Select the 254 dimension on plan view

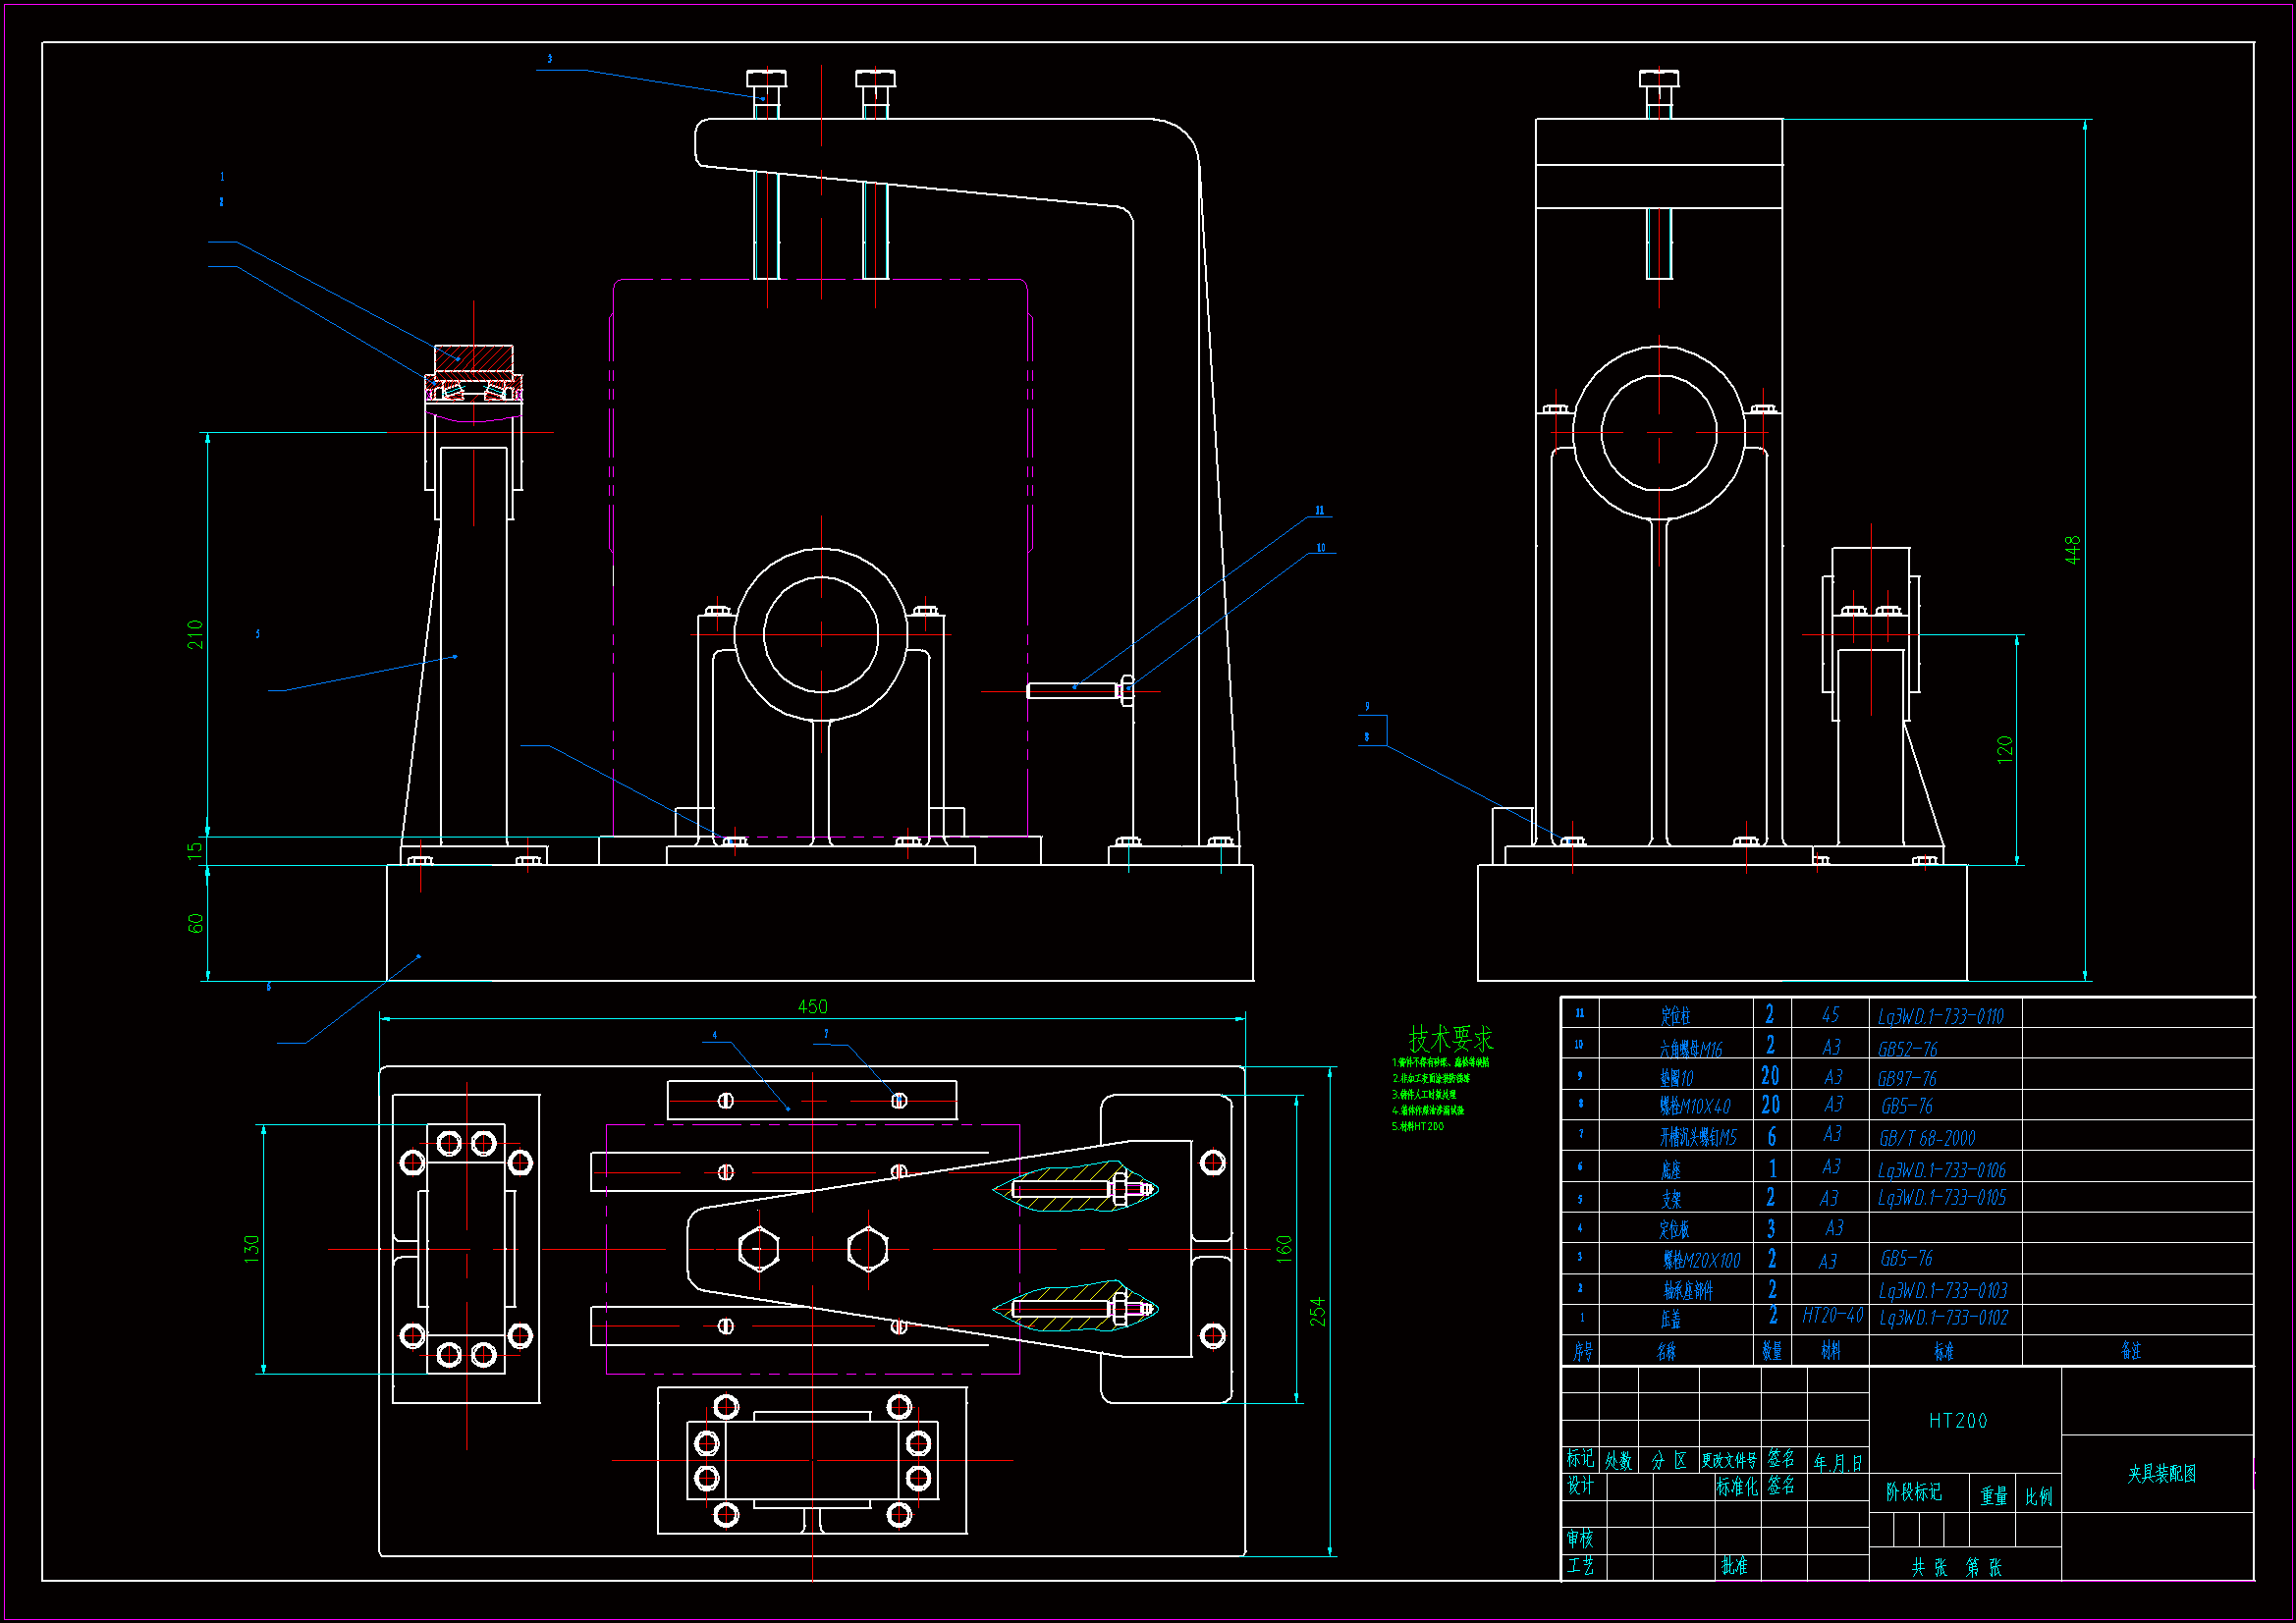[1318, 1311]
